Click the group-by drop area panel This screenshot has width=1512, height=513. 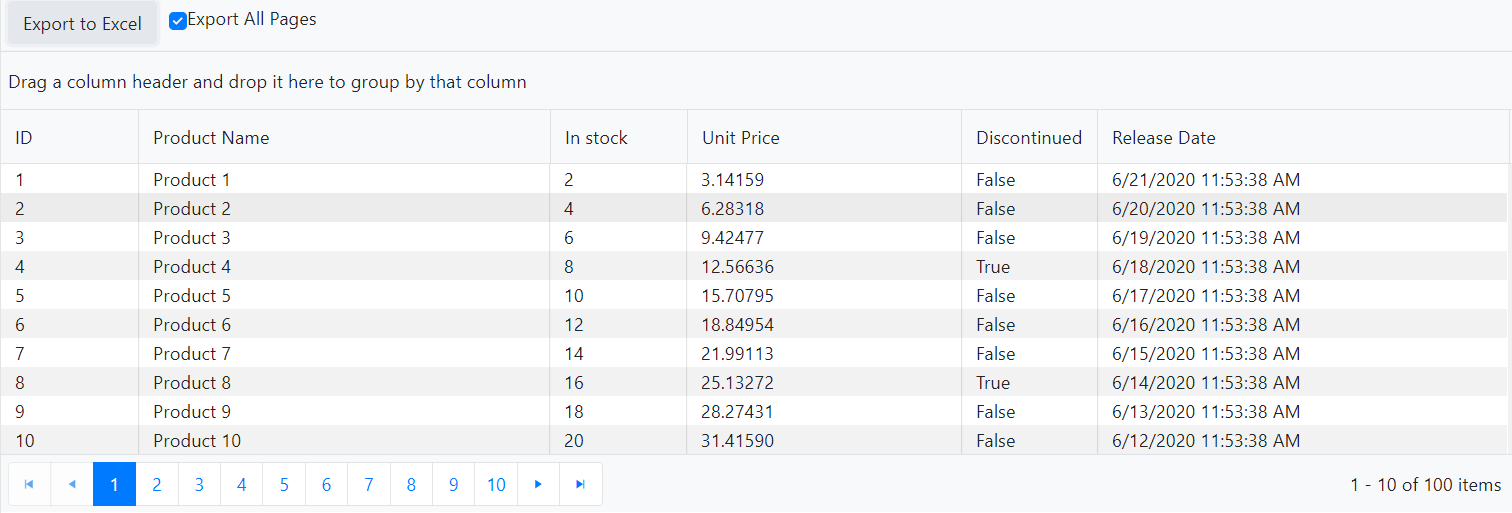click(x=756, y=81)
